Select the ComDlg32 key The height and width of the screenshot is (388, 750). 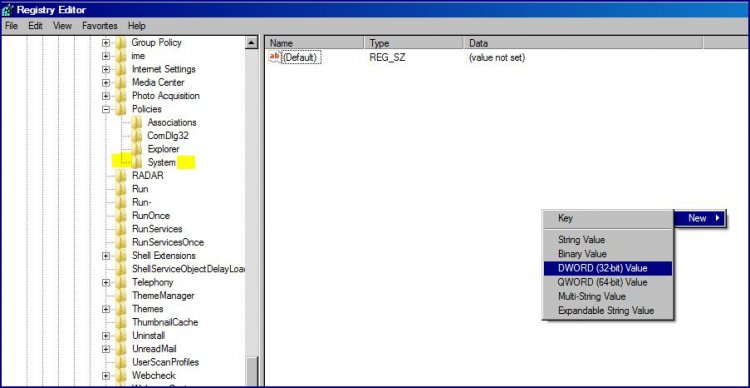coord(167,136)
